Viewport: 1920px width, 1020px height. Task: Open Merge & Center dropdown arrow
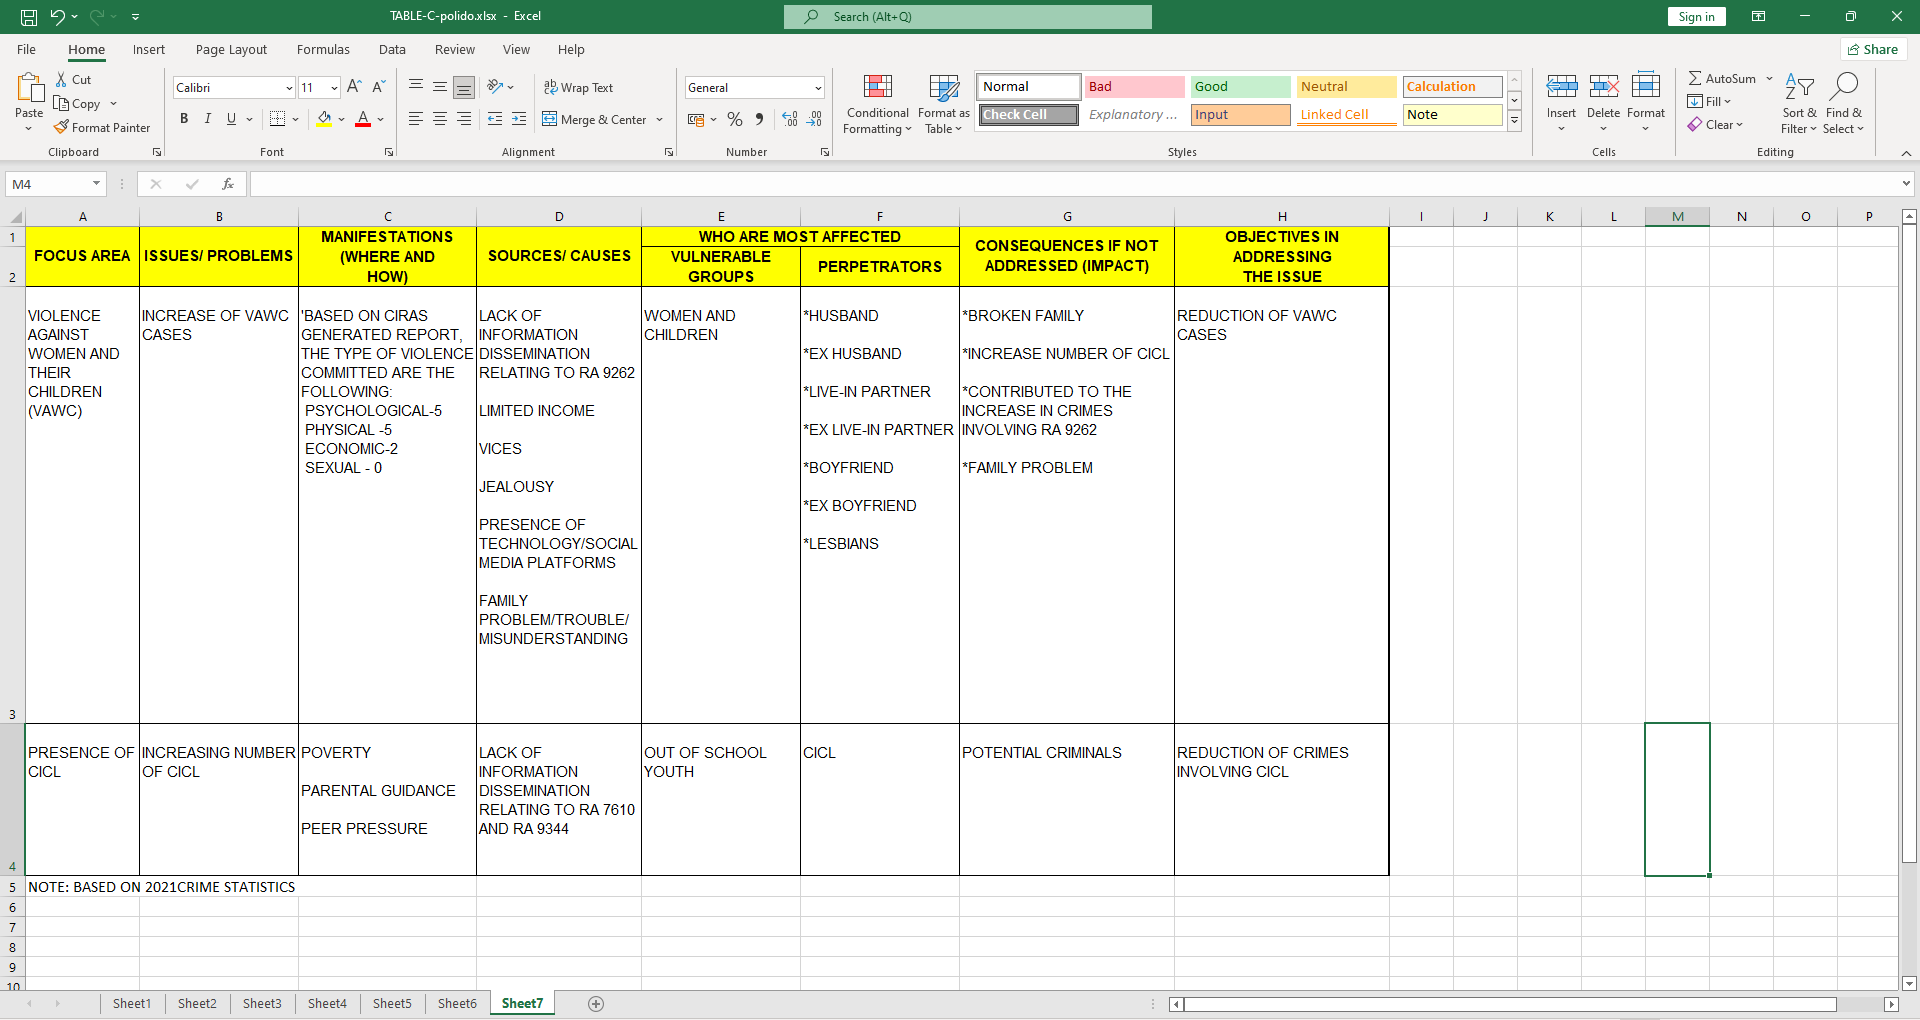pos(660,120)
